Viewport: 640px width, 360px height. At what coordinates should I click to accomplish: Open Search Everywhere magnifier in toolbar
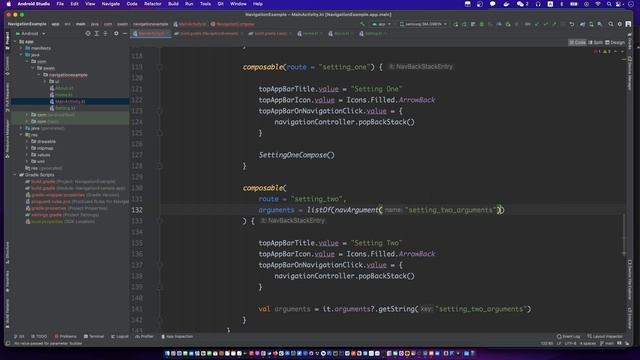coord(611,24)
